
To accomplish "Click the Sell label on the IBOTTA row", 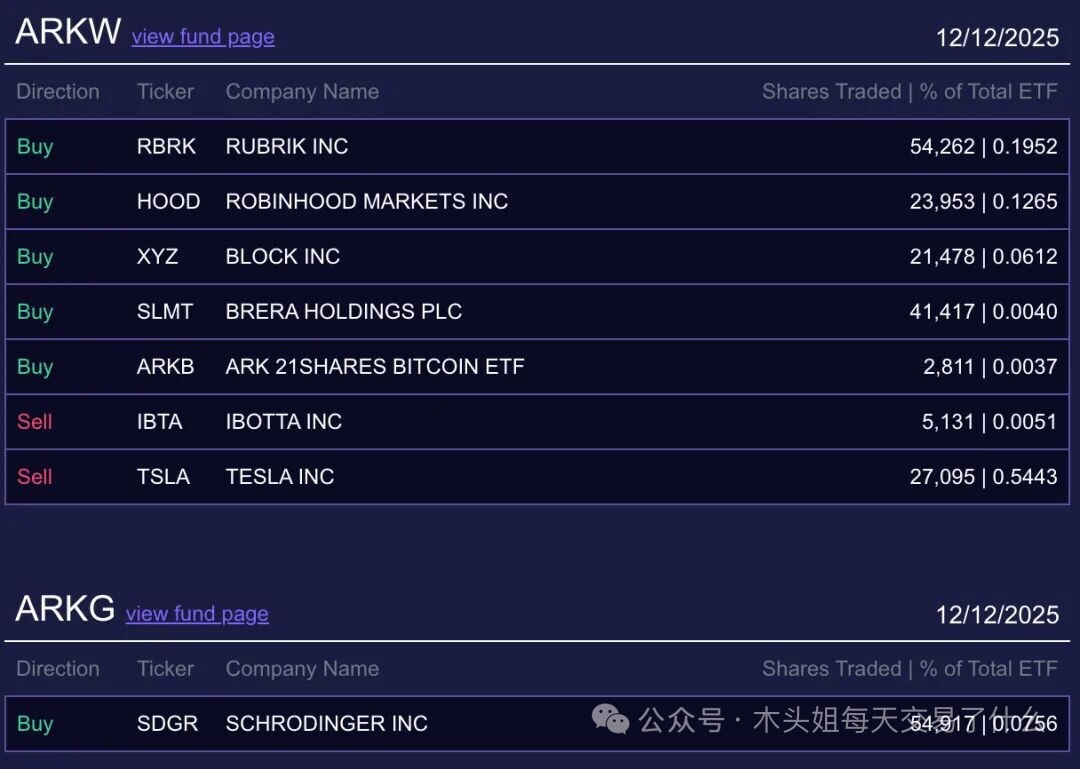I will click(x=34, y=422).
